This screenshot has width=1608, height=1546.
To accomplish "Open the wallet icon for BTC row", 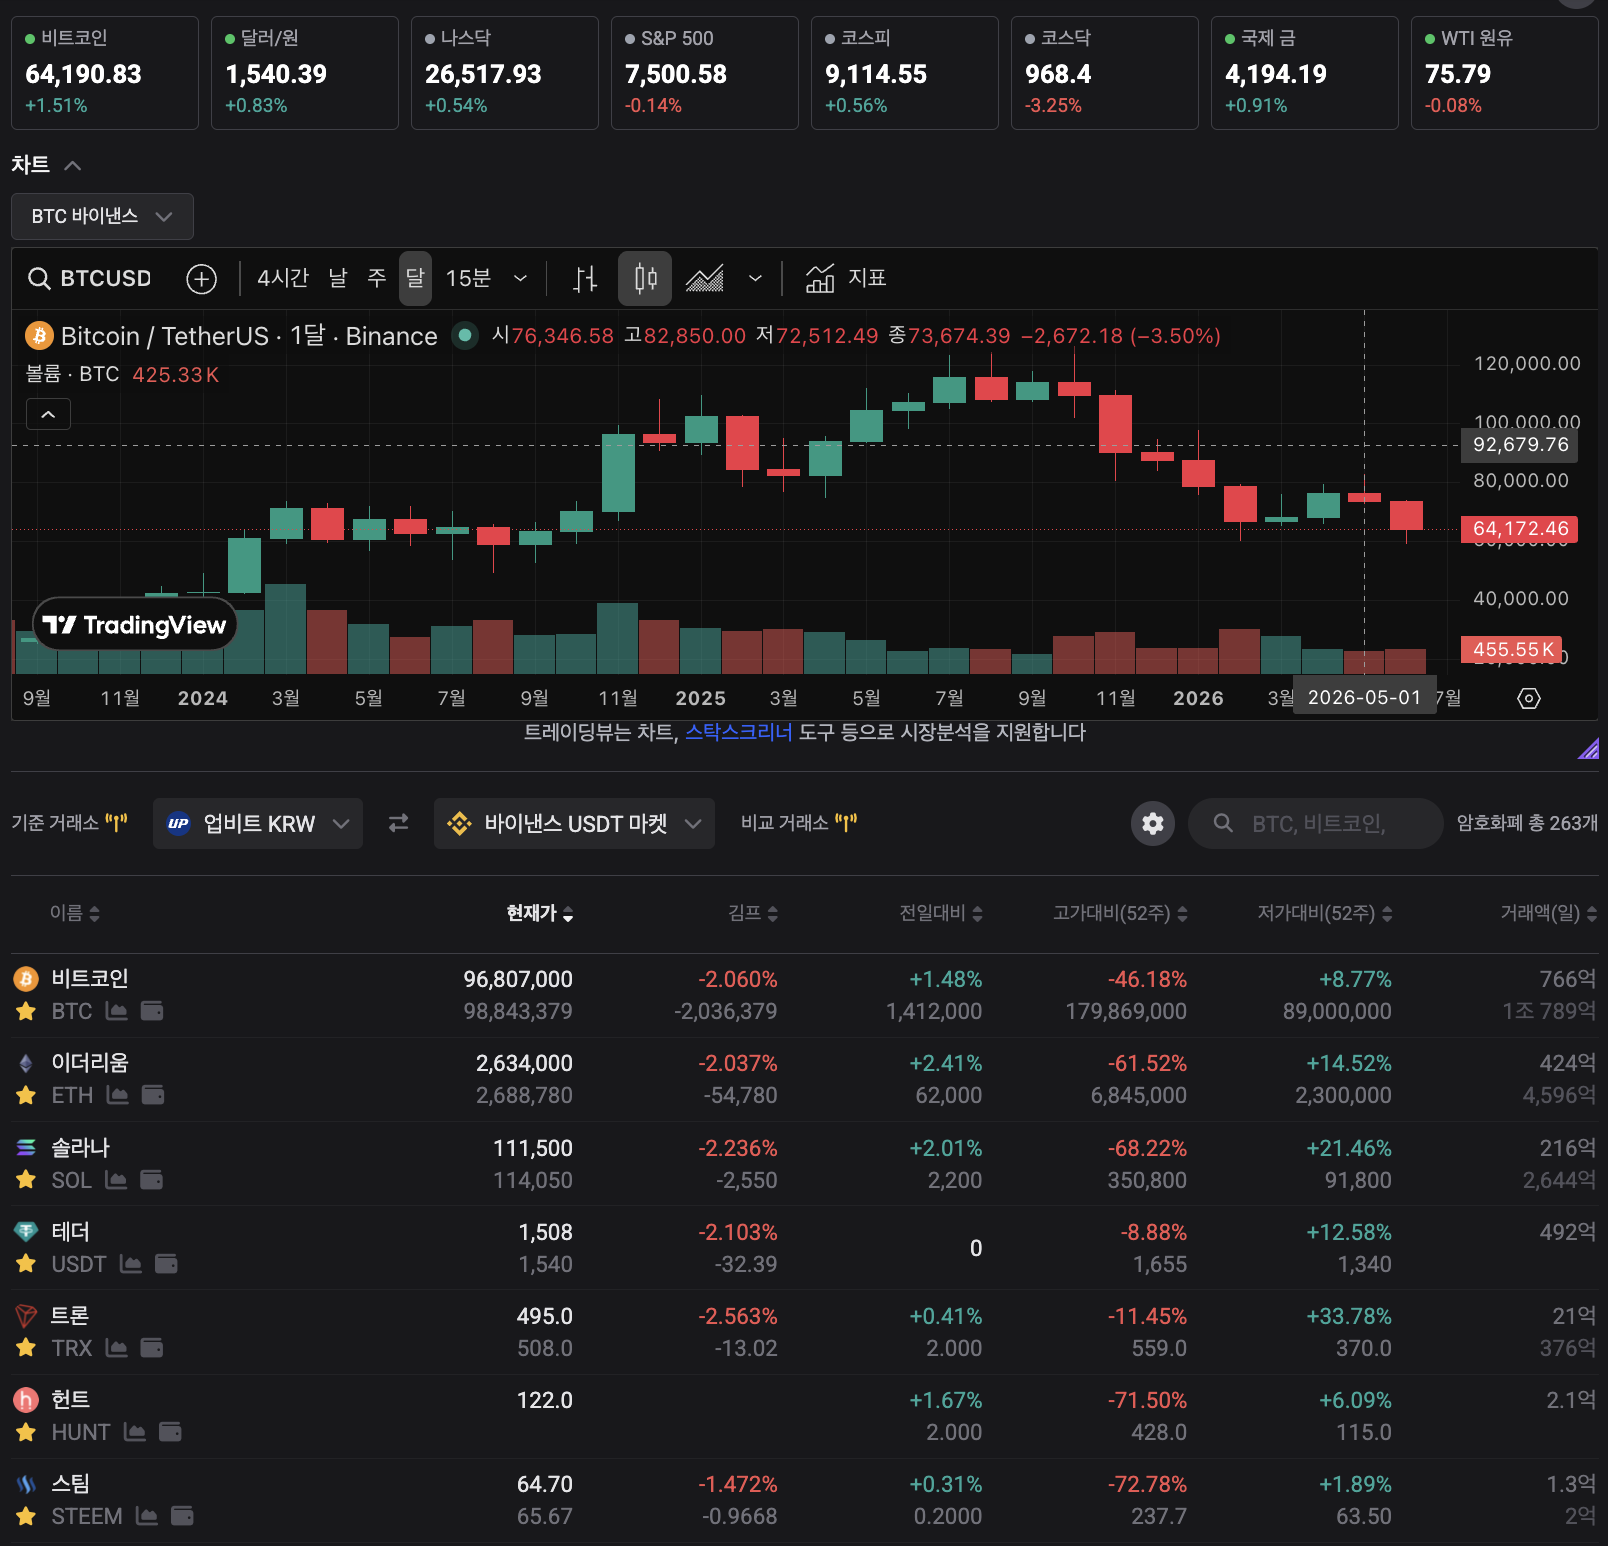I will (152, 1011).
